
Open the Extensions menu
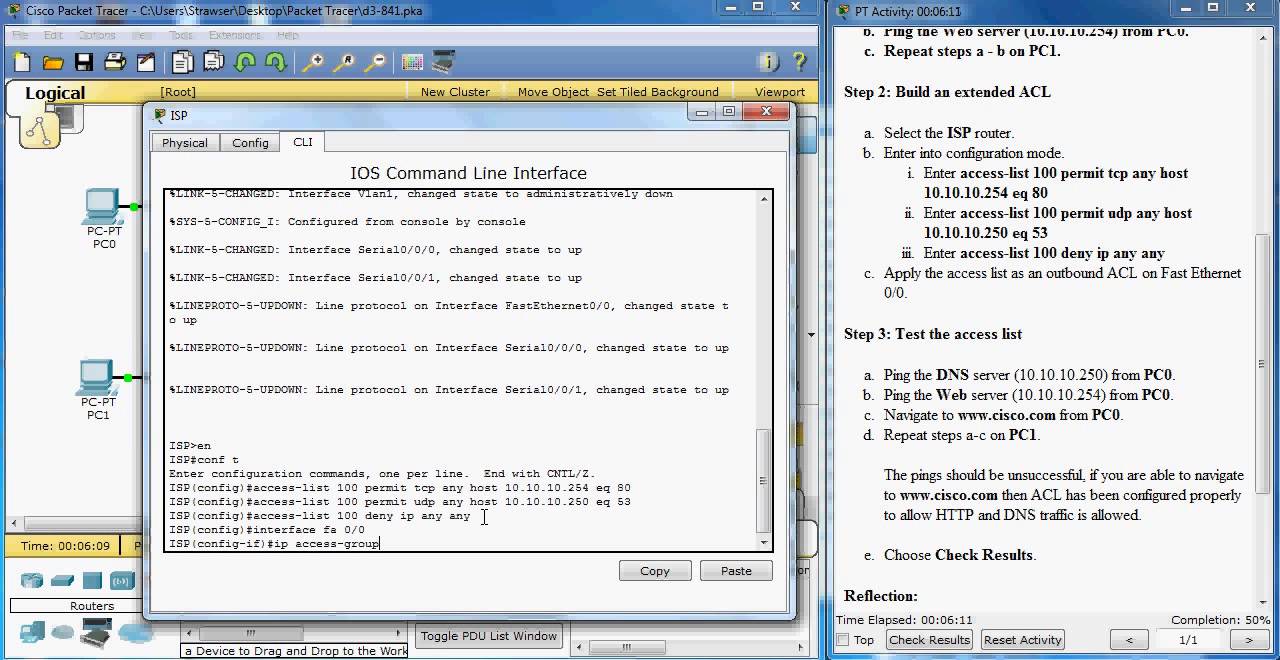[x=235, y=35]
